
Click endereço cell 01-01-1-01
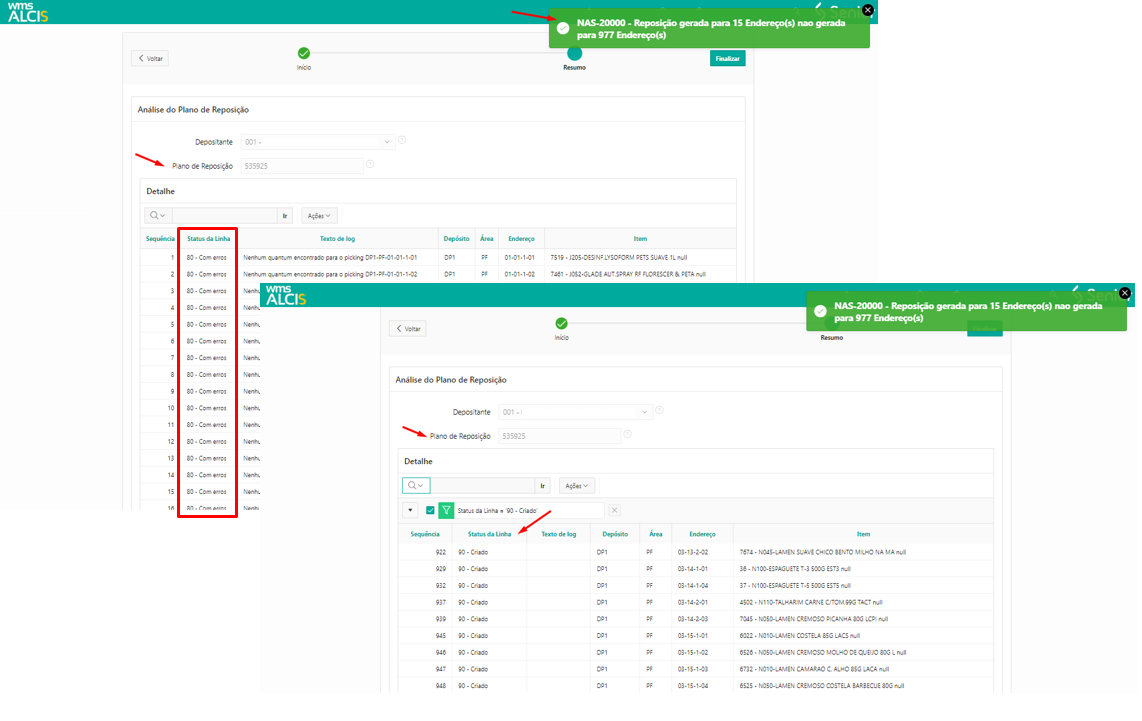point(519,258)
